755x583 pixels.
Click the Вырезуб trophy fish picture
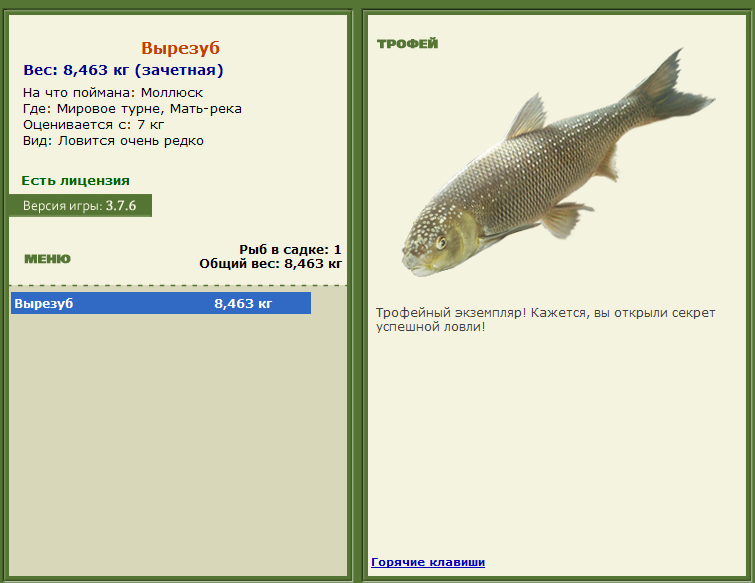559,163
